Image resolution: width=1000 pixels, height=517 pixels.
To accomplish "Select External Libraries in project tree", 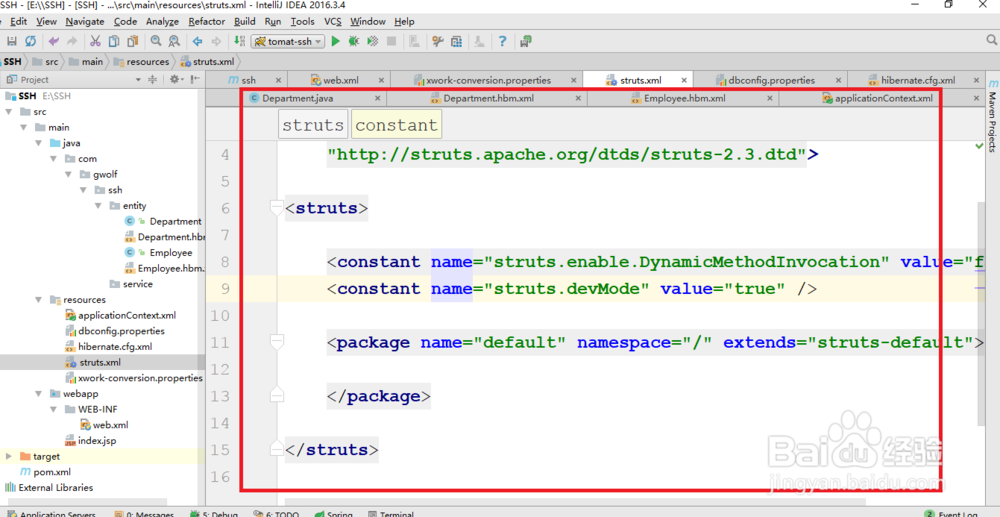I will pos(55,488).
